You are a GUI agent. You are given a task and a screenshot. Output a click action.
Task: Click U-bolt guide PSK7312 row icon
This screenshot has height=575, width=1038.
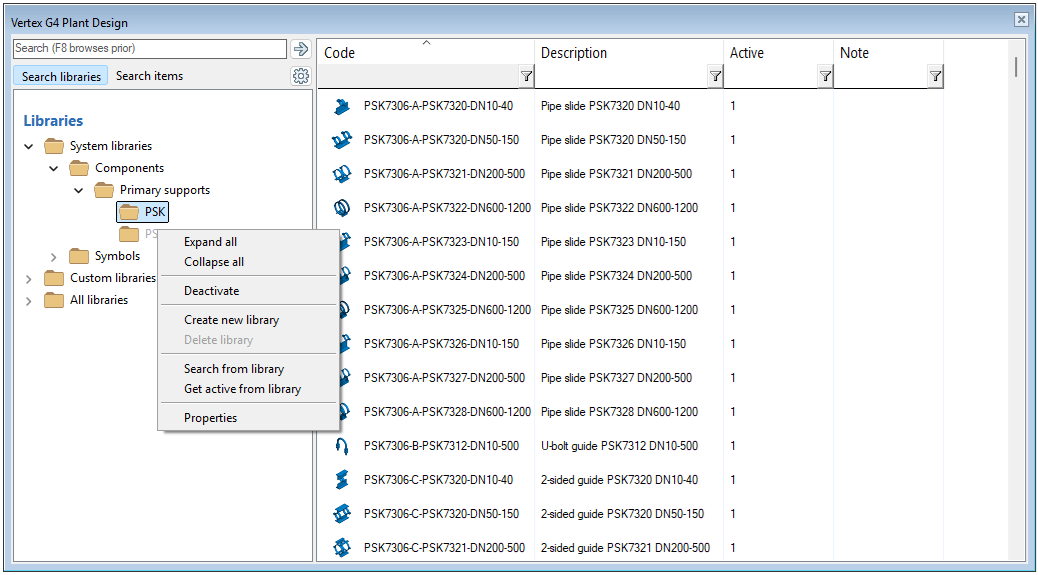(x=342, y=446)
